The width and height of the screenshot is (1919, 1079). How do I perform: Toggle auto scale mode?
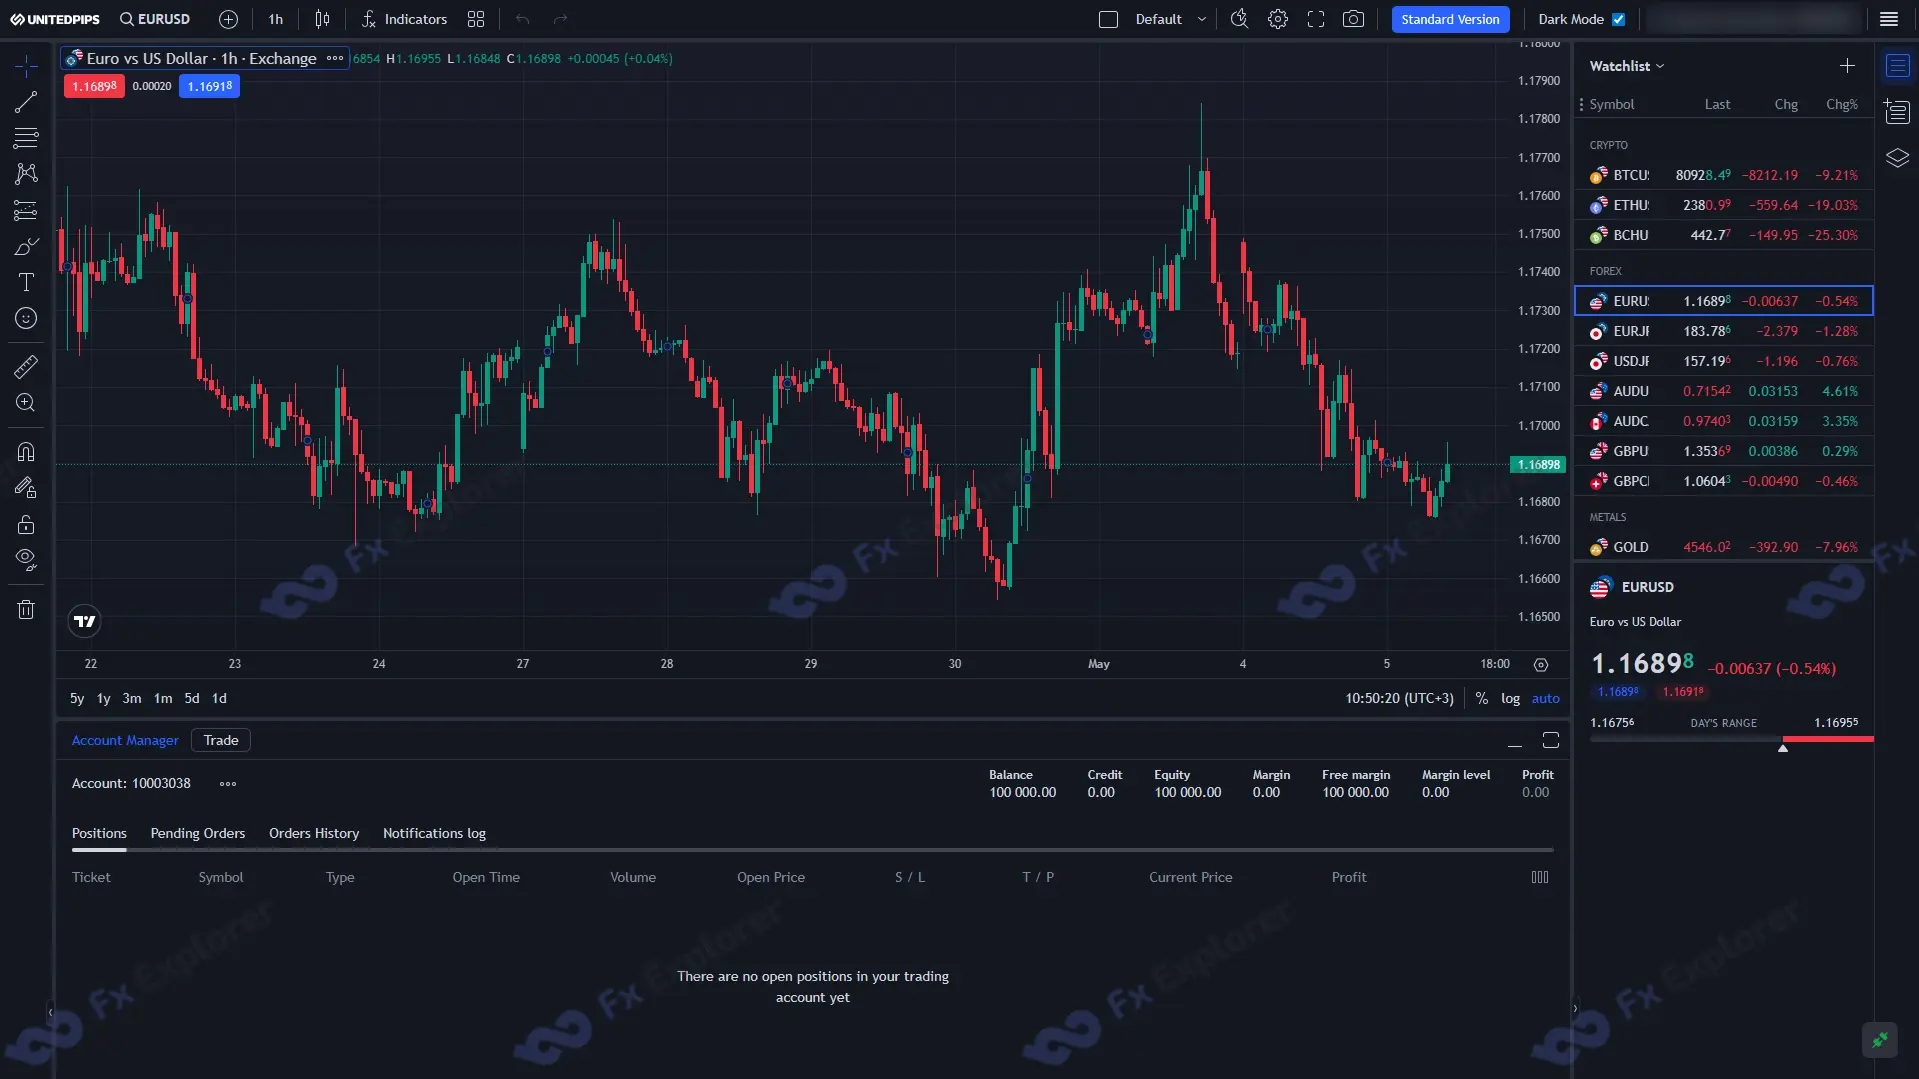point(1545,698)
